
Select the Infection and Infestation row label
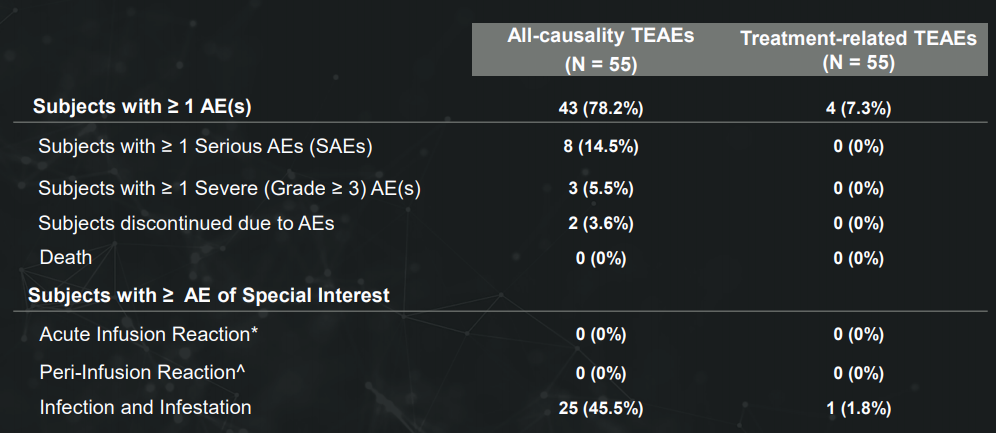(145, 407)
